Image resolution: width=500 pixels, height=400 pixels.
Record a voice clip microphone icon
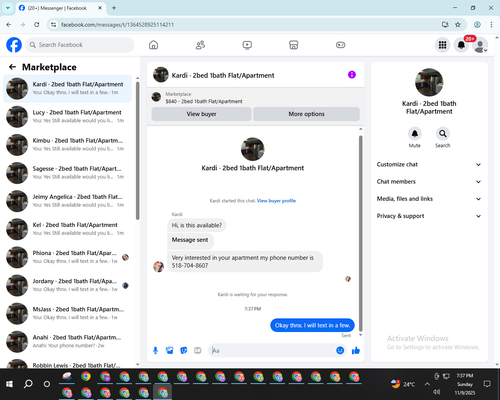coord(155,350)
